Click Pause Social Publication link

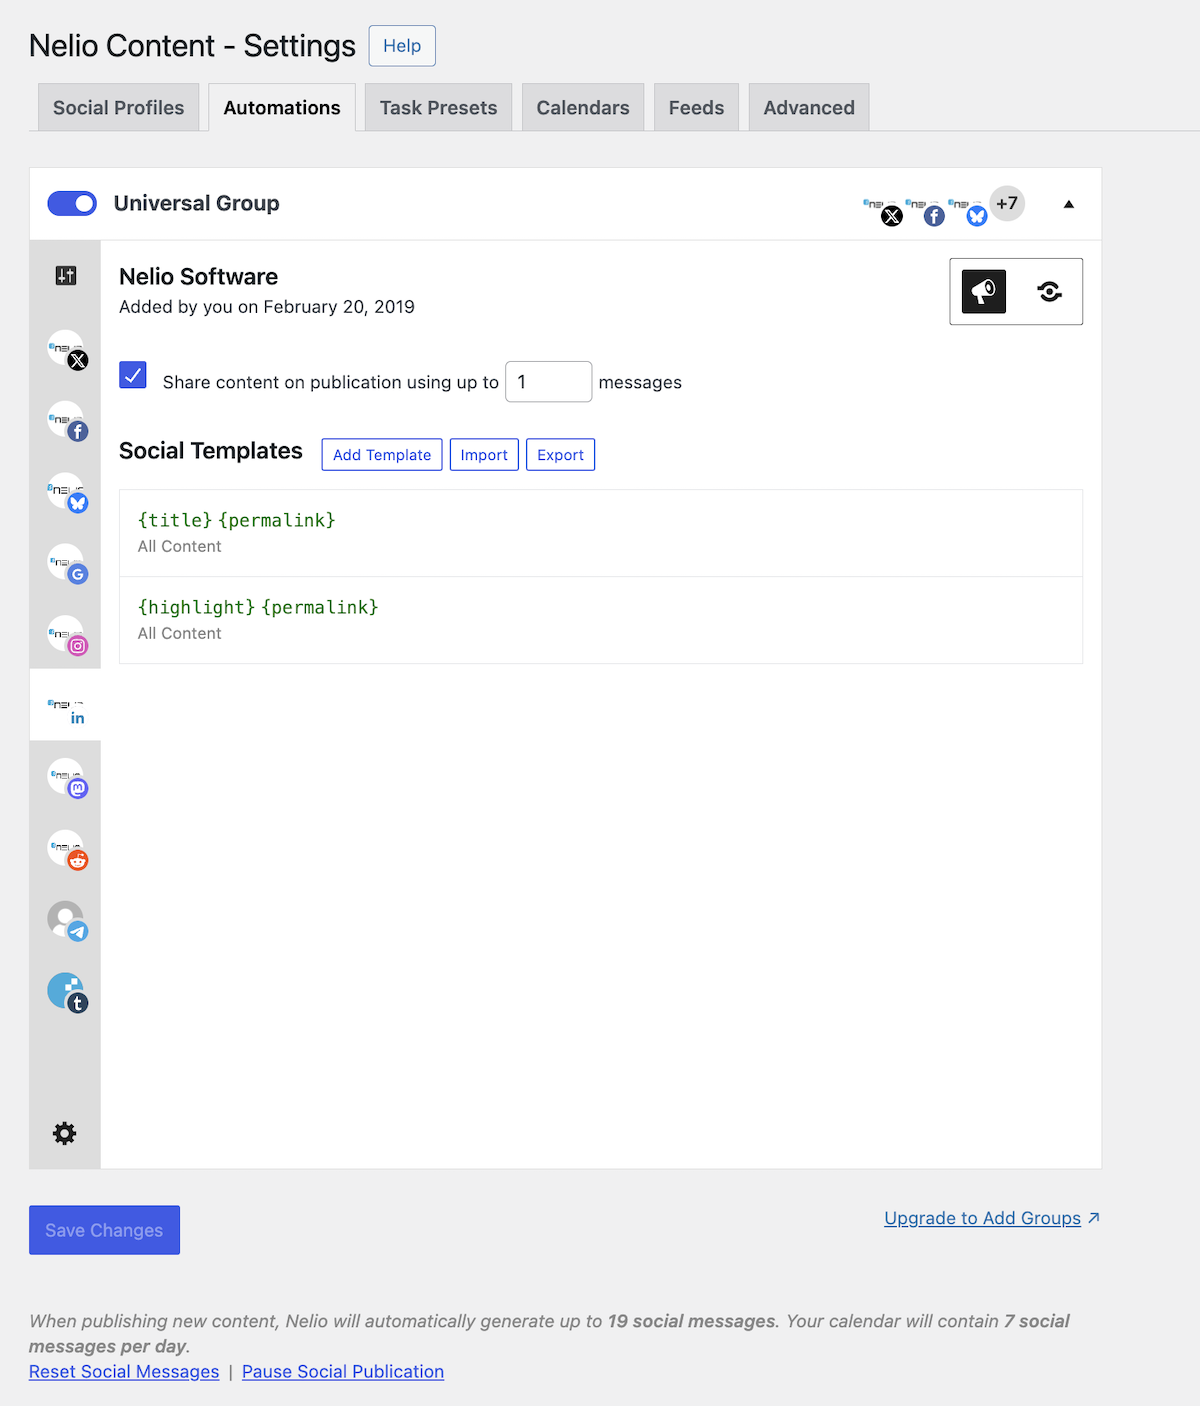343,1372
